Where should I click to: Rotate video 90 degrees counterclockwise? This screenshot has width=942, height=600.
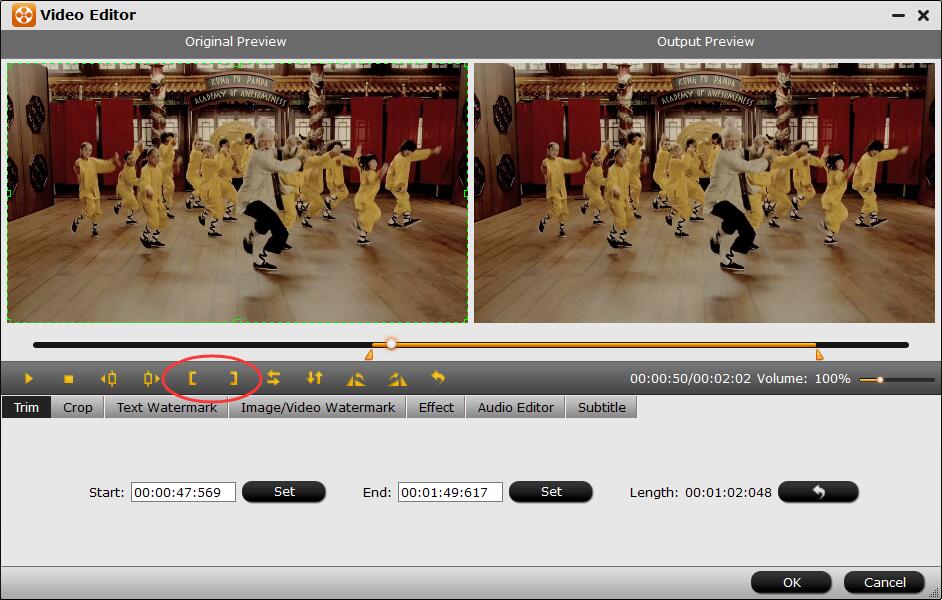click(x=356, y=379)
